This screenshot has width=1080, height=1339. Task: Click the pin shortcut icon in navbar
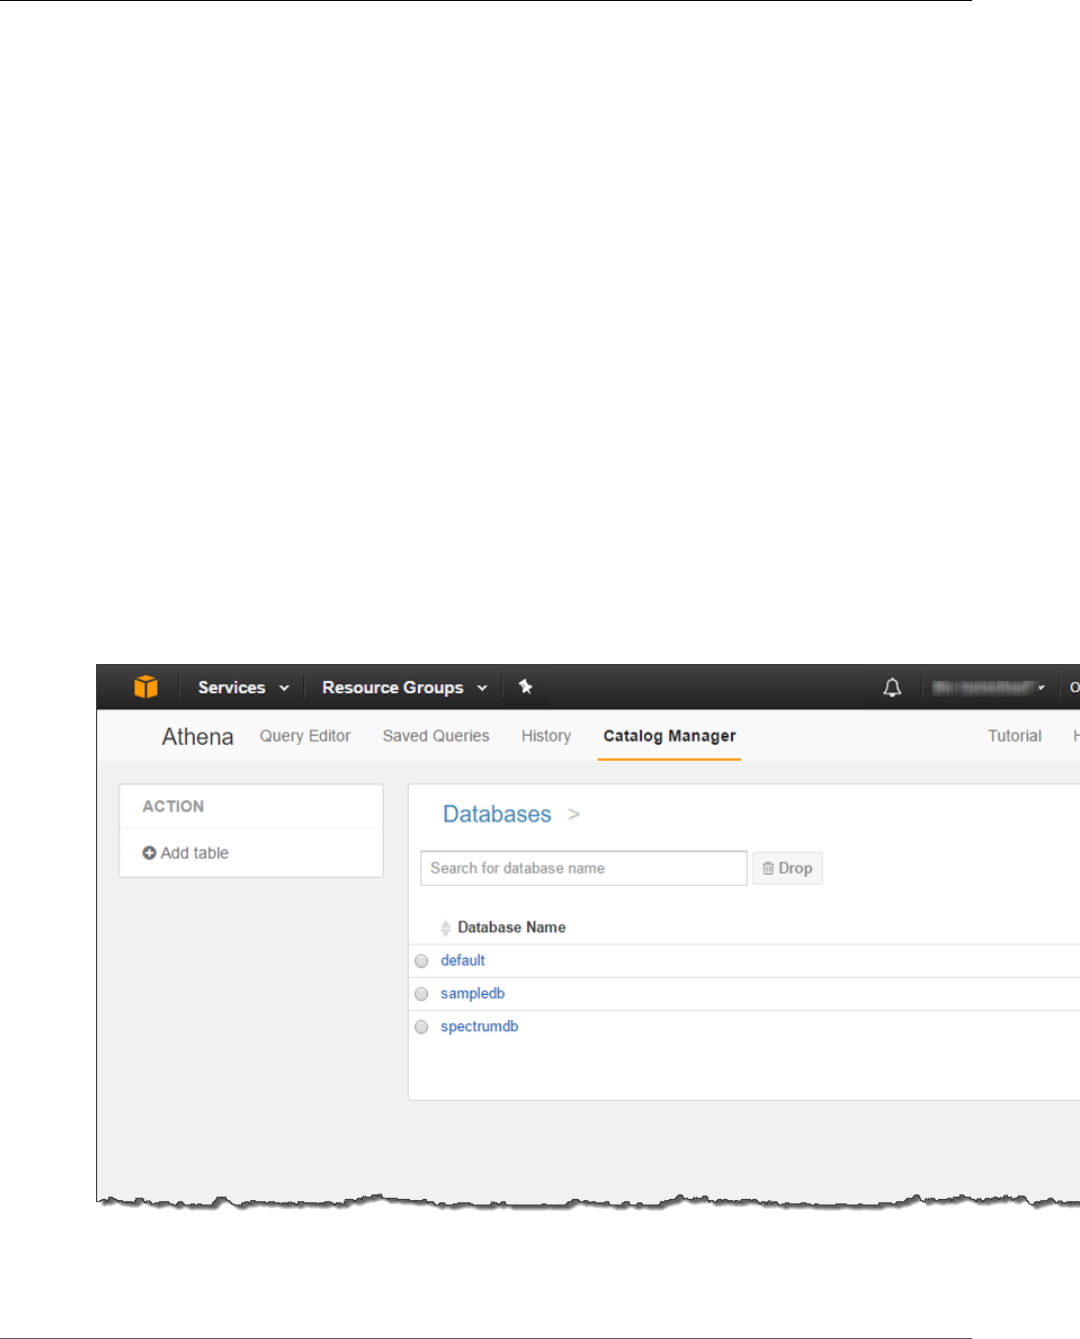[x=525, y=687]
